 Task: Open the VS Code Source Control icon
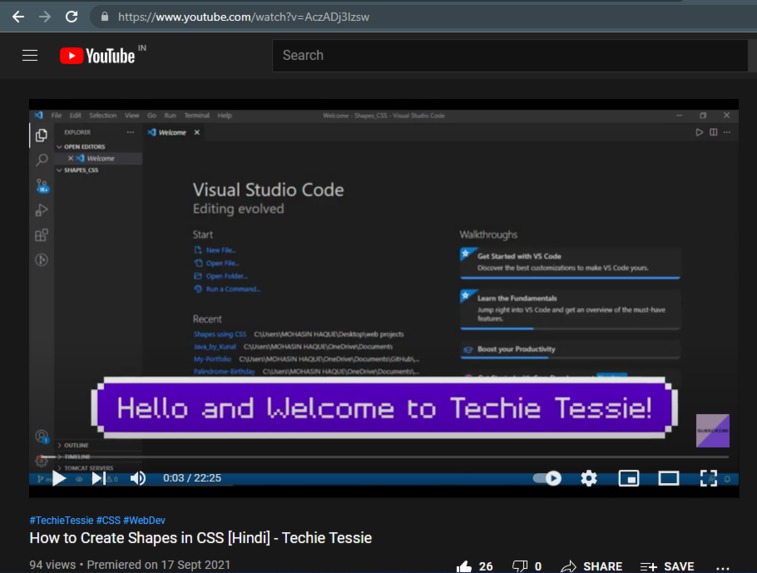click(x=42, y=185)
